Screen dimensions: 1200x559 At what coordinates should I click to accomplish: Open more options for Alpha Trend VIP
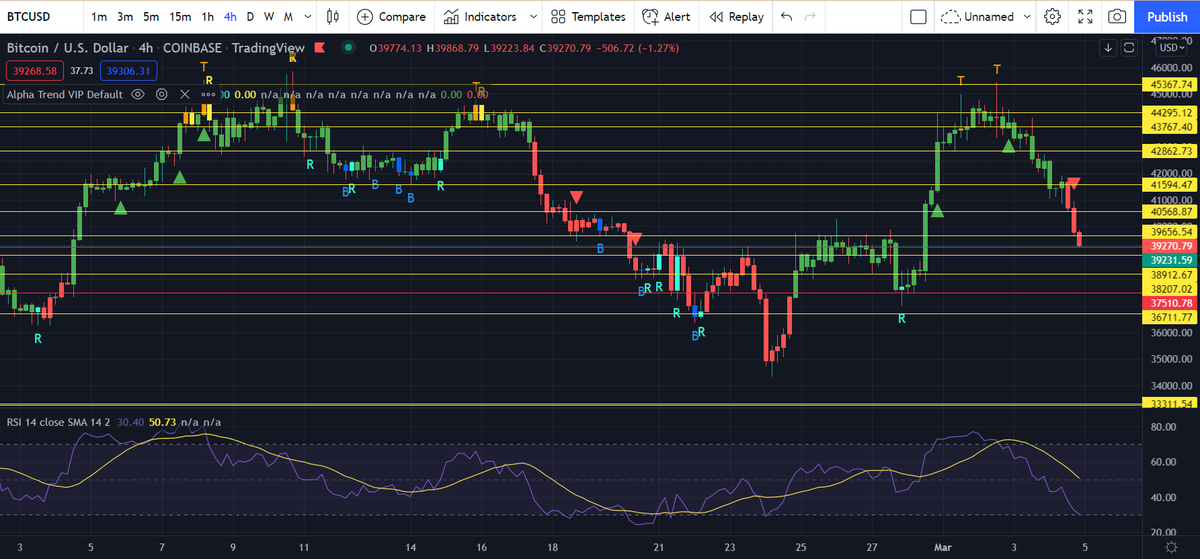pos(208,94)
